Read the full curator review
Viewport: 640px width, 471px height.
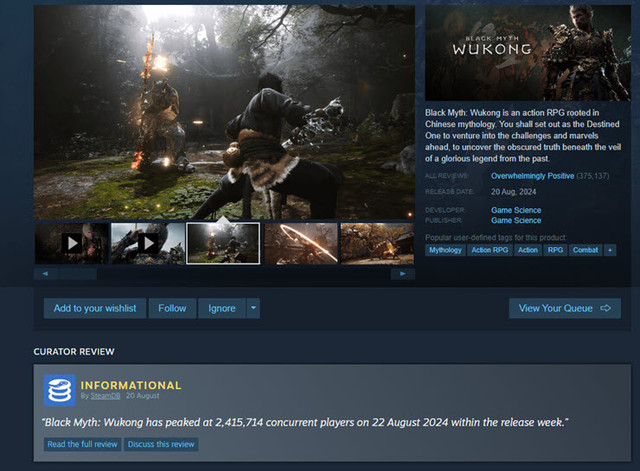point(82,444)
